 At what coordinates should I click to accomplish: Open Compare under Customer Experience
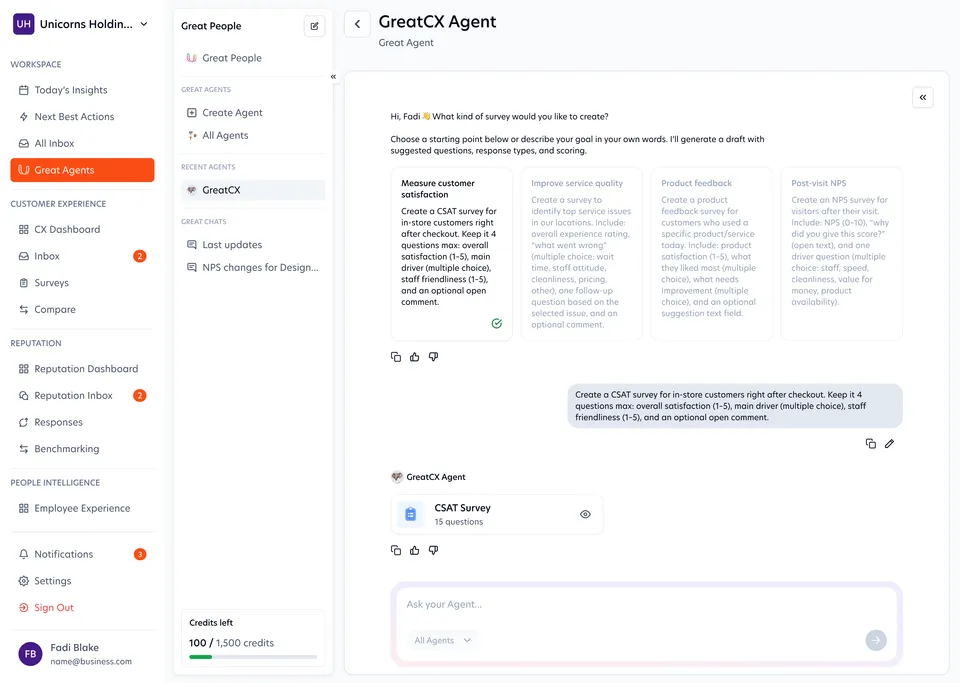point(82,310)
